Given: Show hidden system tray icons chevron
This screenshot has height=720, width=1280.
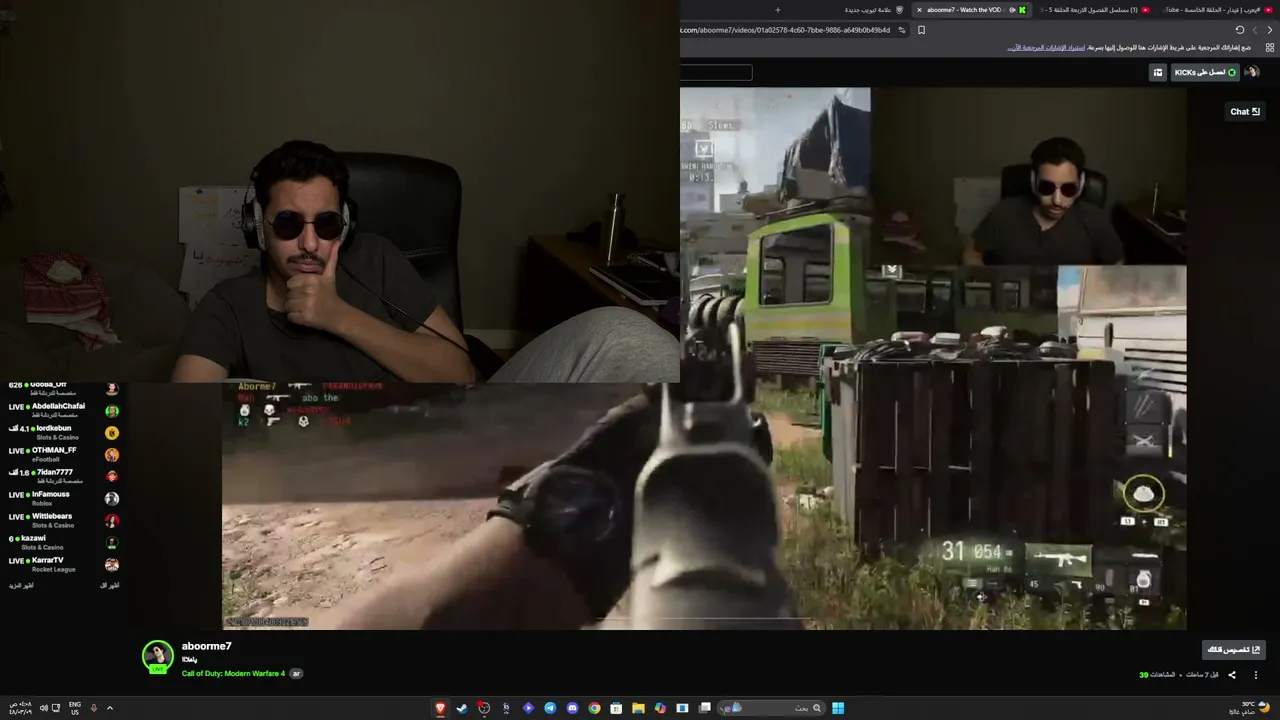Looking at the screenshot, I should click(x=110, y=708).
